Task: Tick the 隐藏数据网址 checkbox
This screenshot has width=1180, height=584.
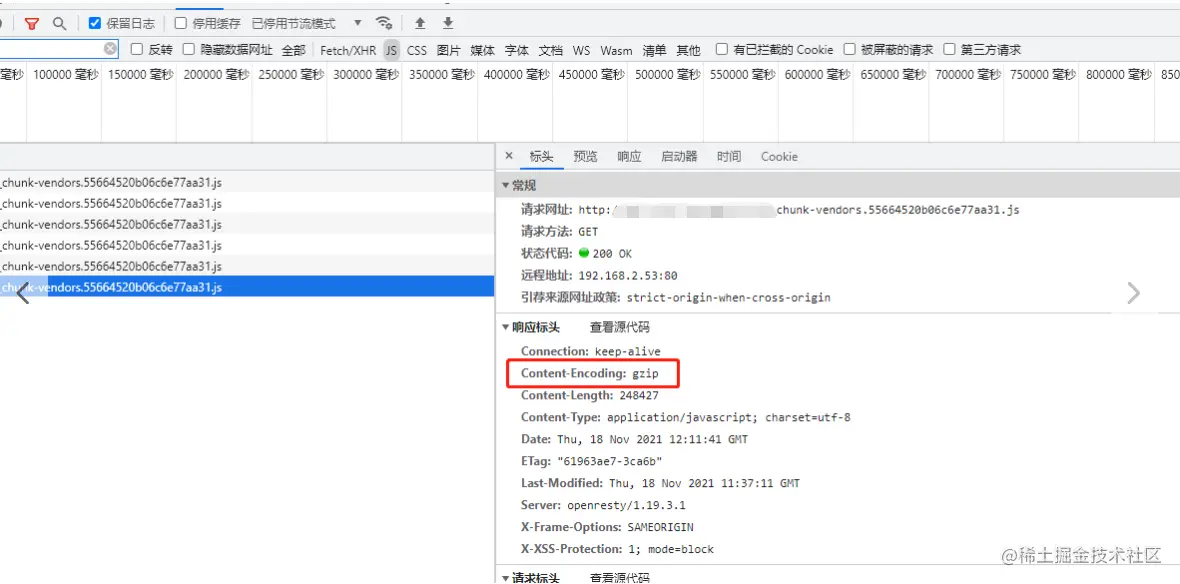Action: click(x=189, y=50)
